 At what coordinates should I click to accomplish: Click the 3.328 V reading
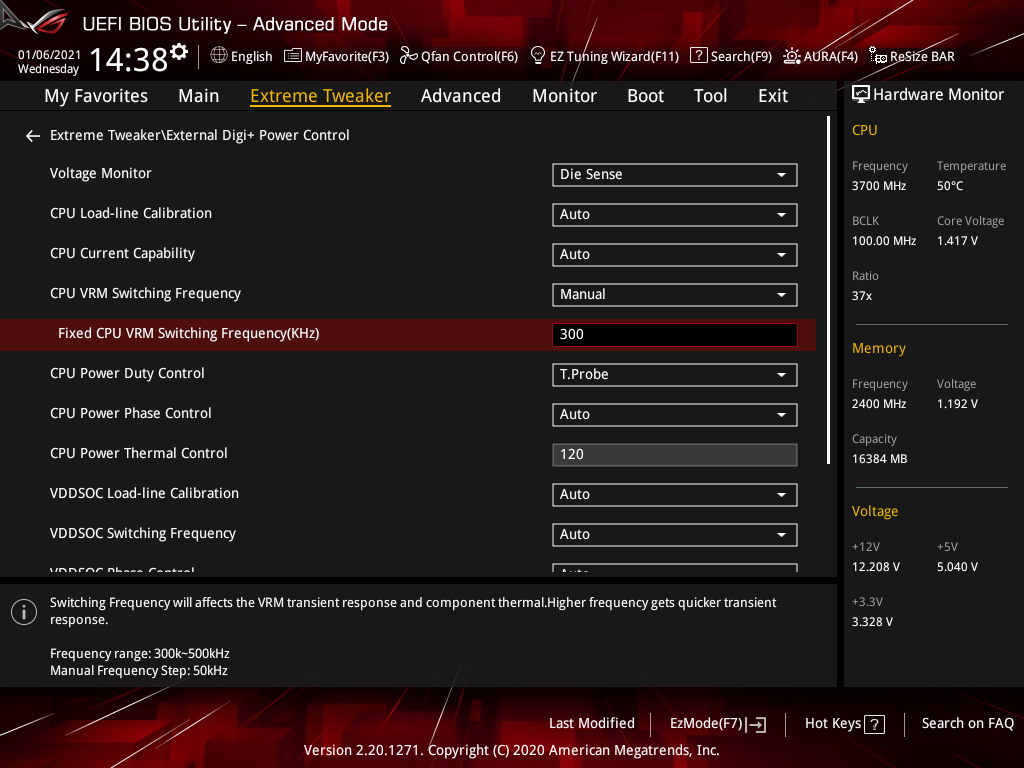pos(872,622)
